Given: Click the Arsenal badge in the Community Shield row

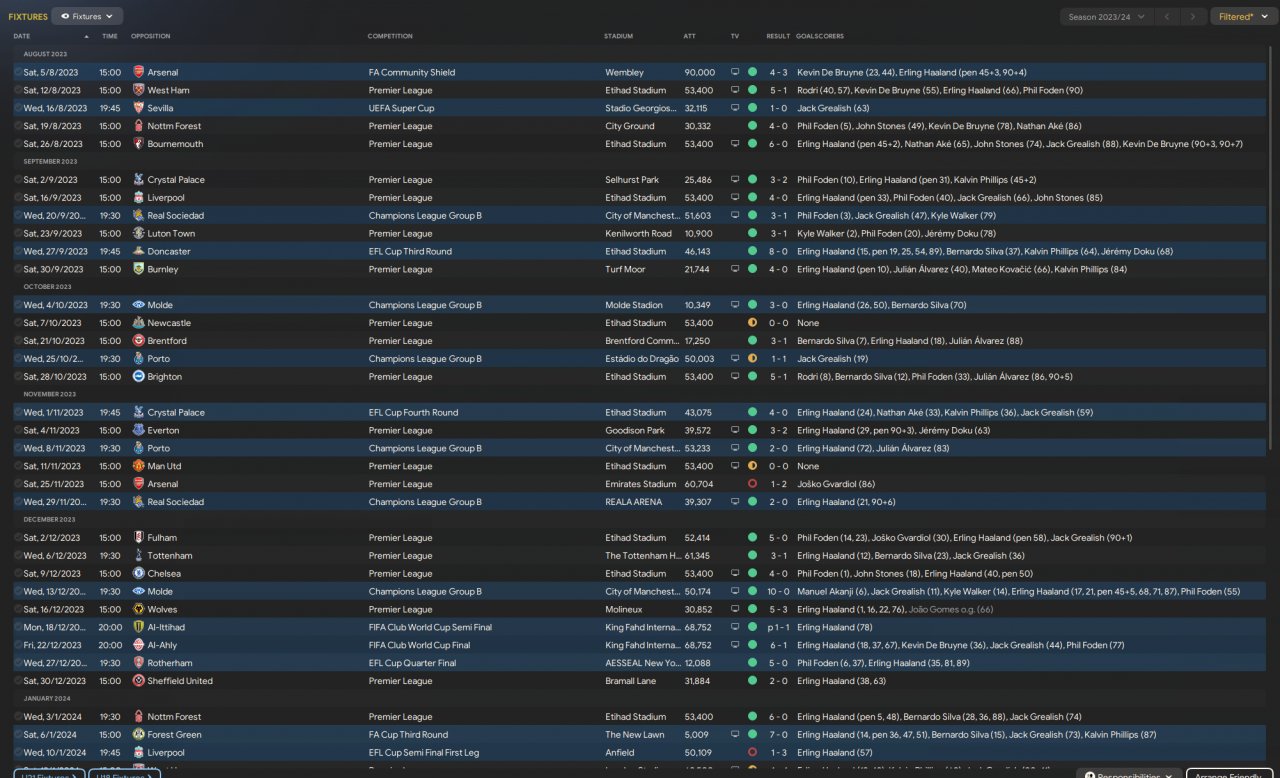Looking at the screenshot, I should coord(138,72).
